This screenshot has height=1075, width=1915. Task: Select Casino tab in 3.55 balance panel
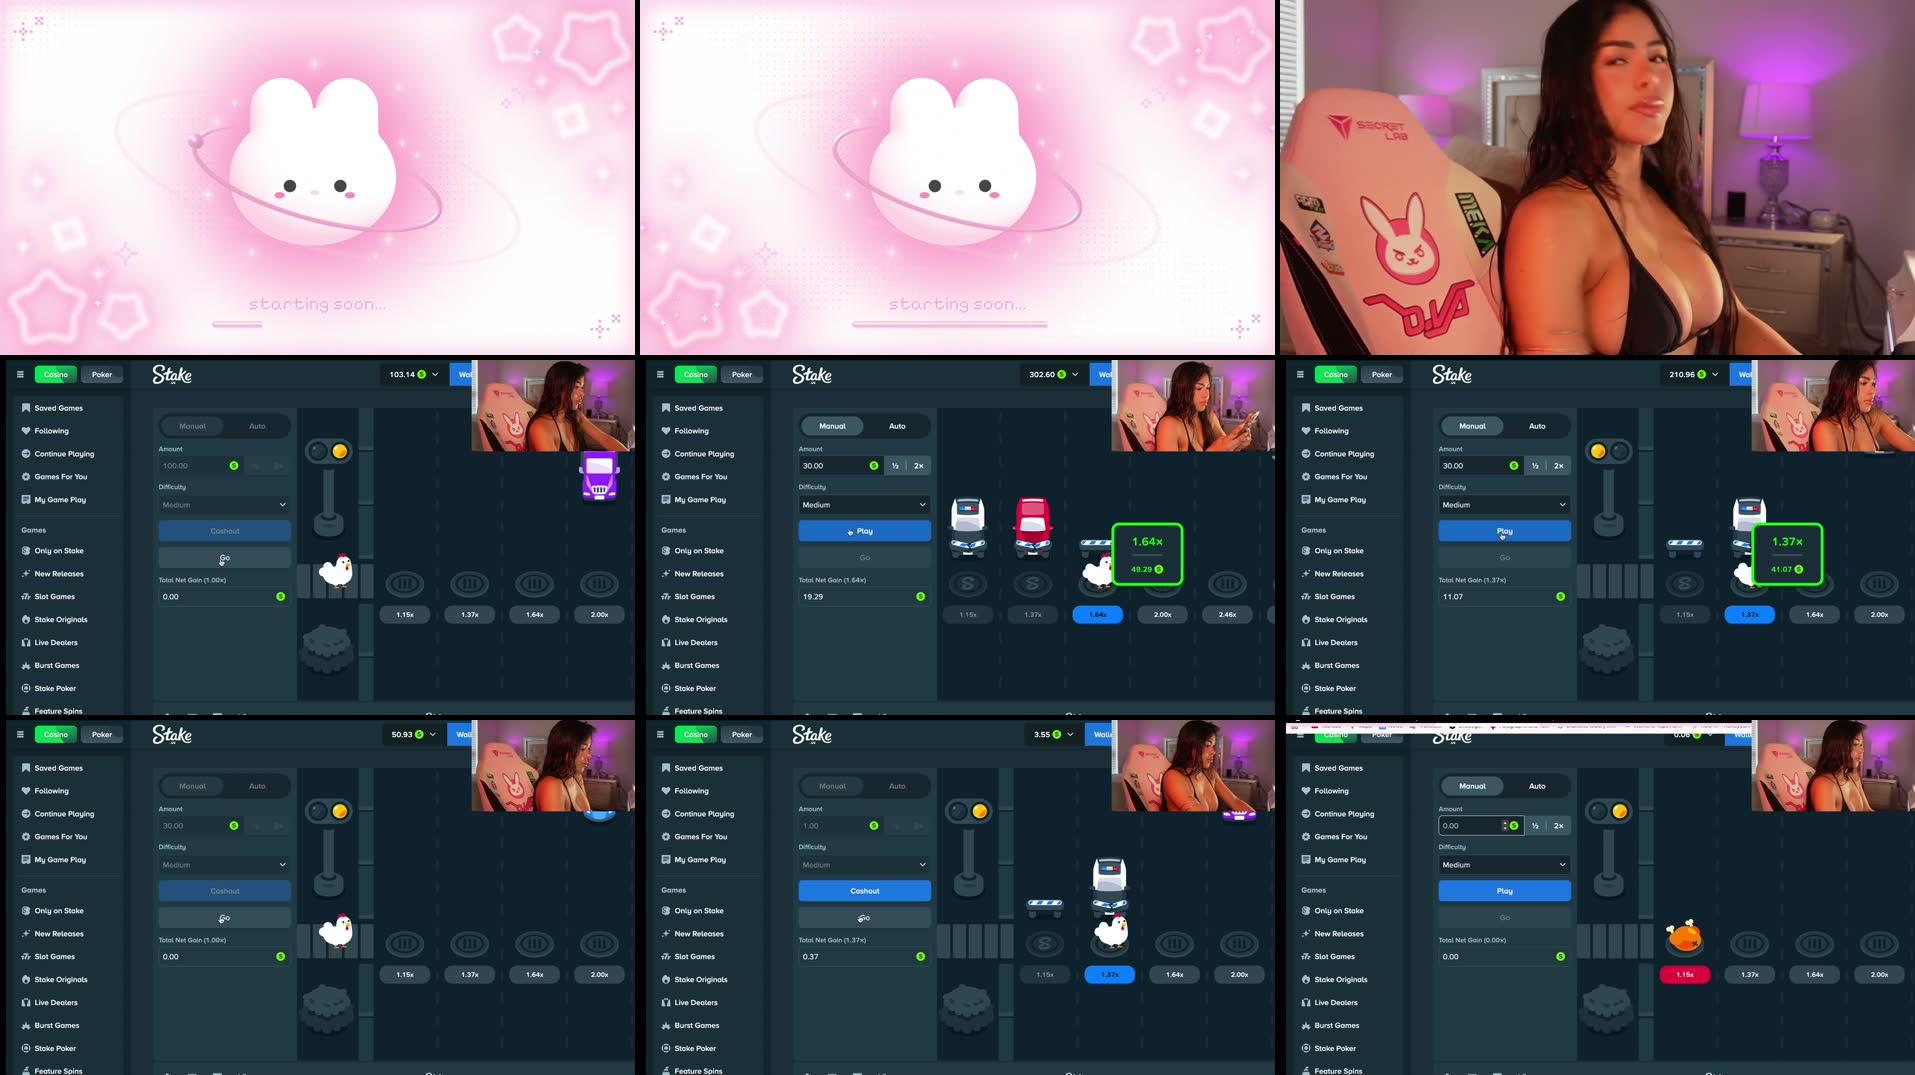click(695, 734)
